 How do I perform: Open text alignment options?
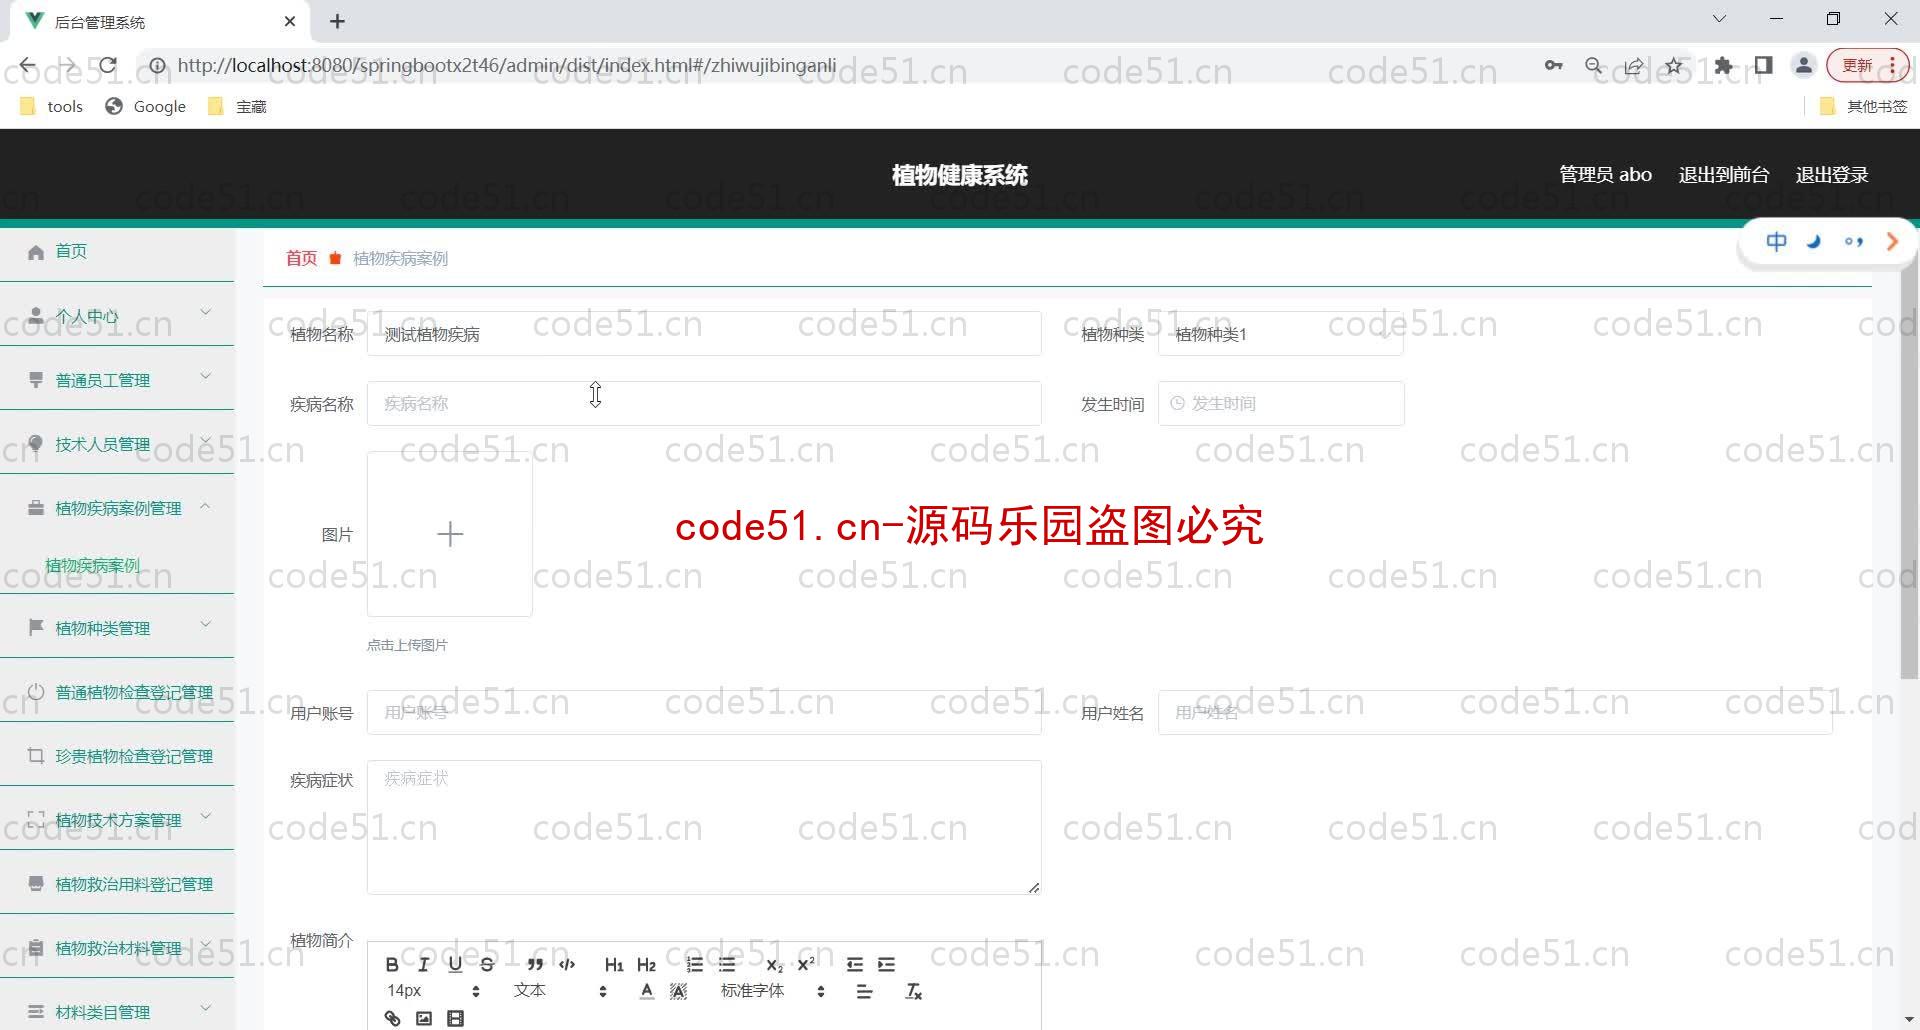tap(864, 991)
